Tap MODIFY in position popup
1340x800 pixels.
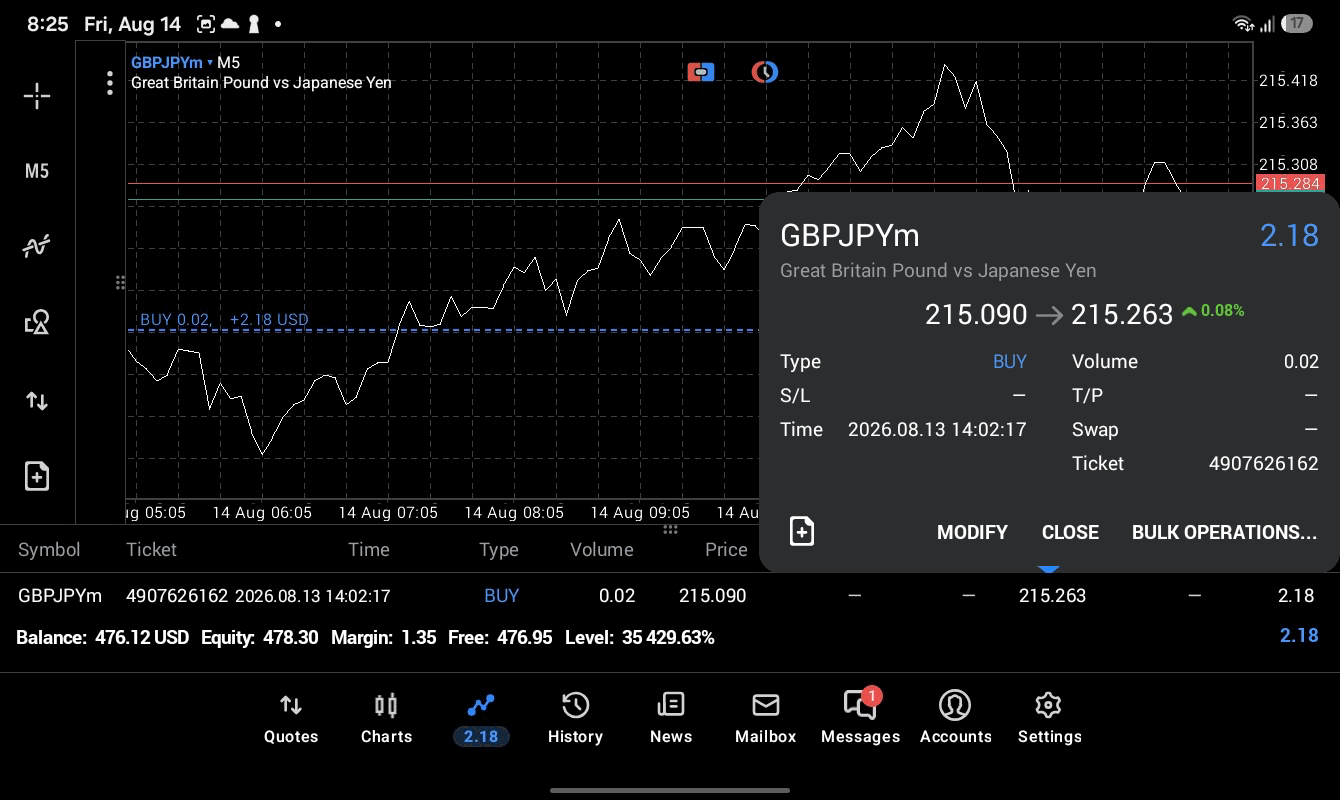click(972, 532)
